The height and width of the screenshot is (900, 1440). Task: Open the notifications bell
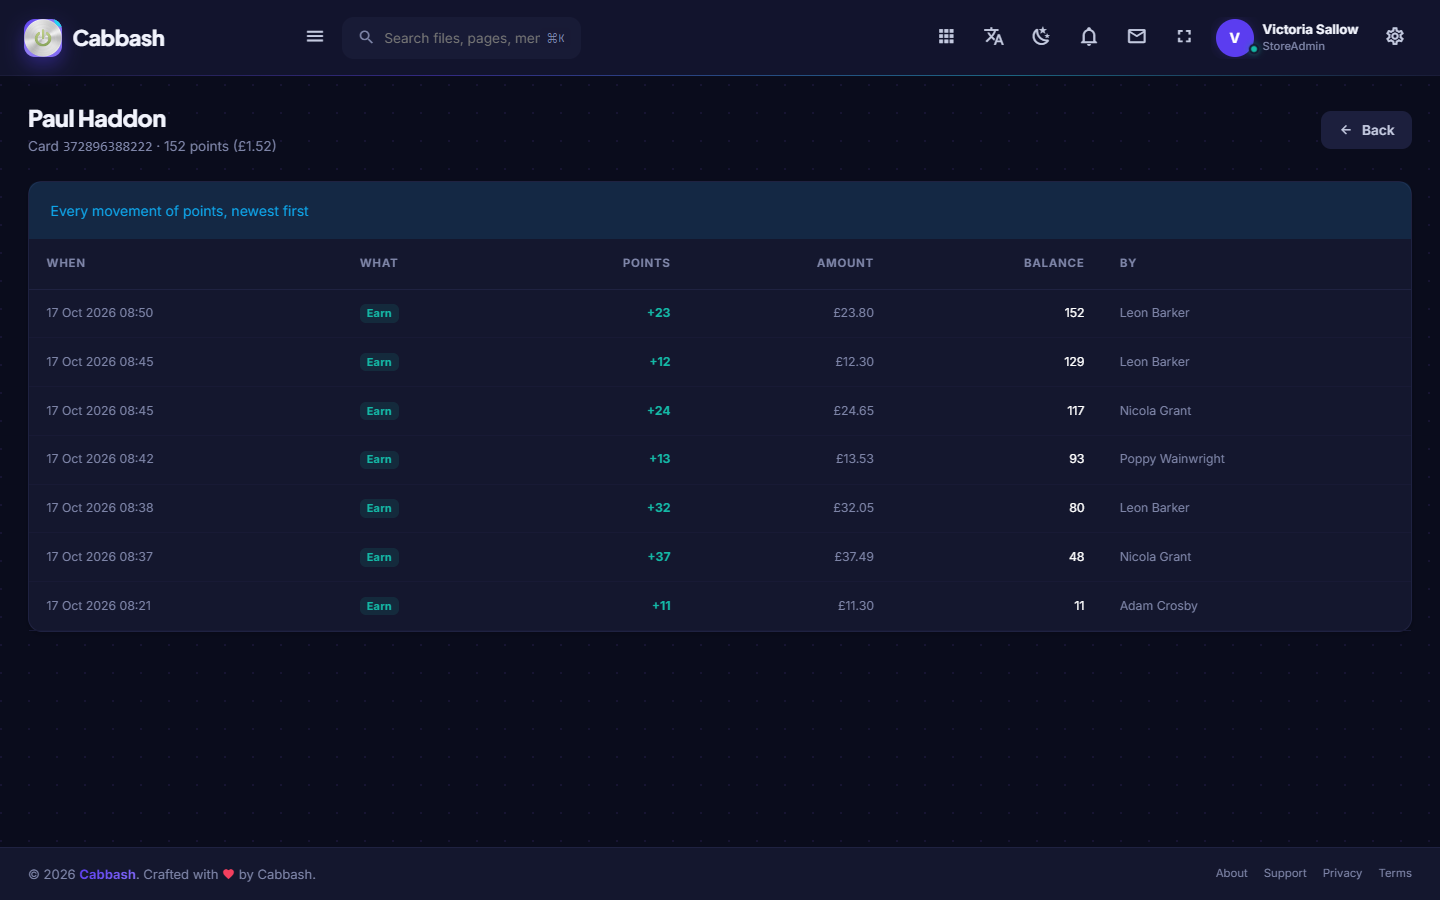click(1089, 37)
